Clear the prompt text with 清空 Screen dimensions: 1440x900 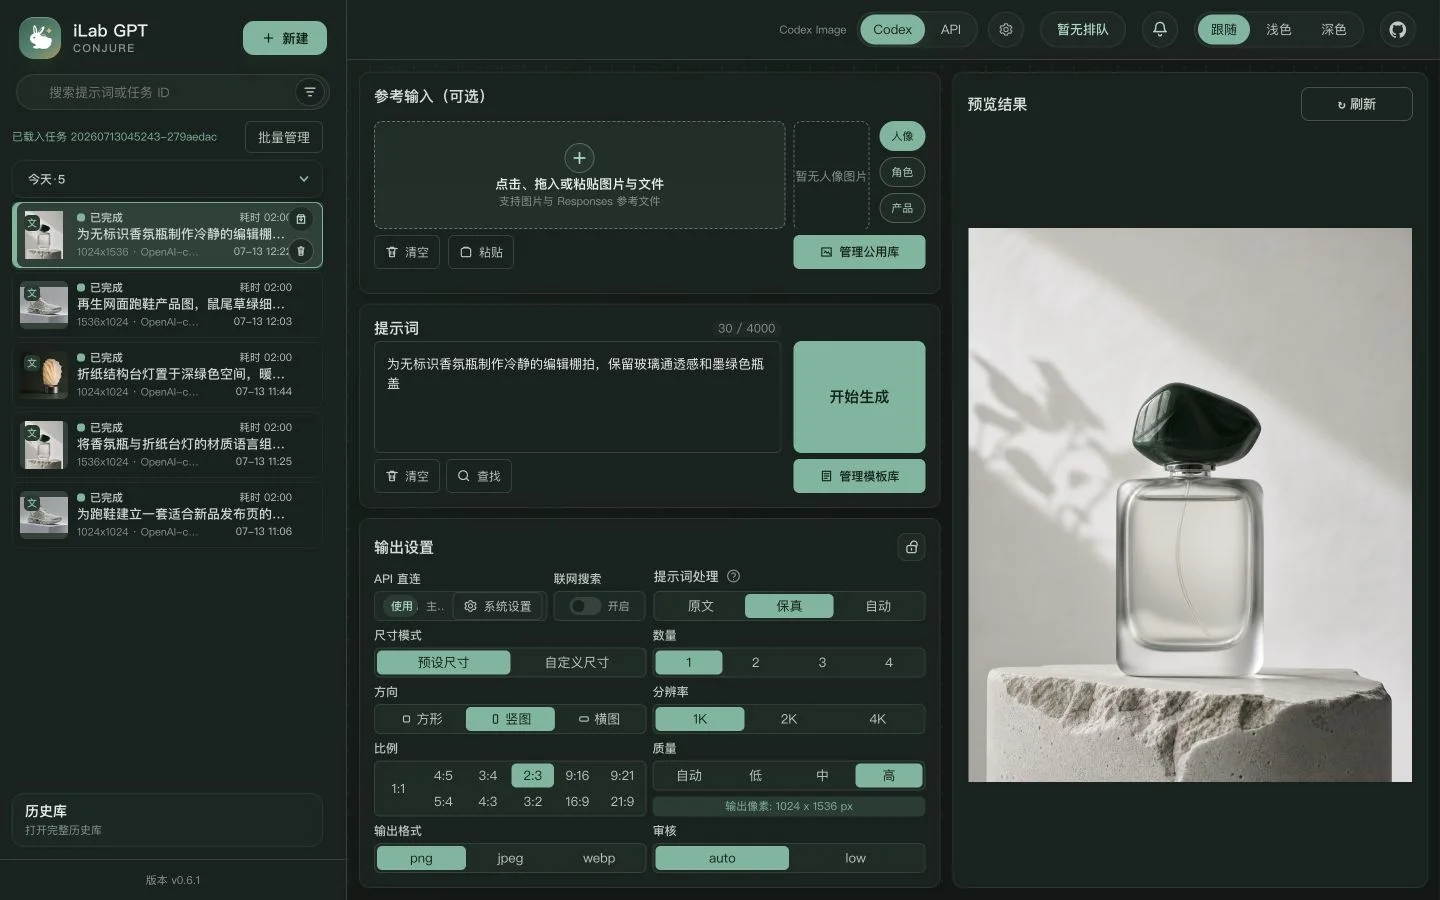point(407,476)
